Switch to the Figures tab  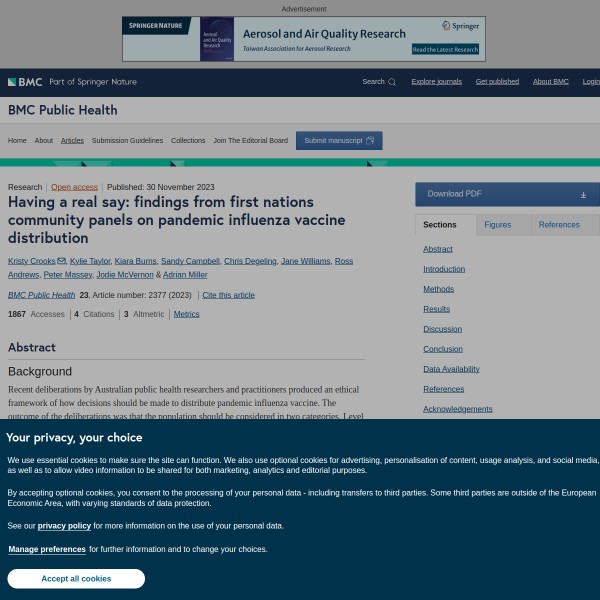pyautogui.click(x=497, y=225)
